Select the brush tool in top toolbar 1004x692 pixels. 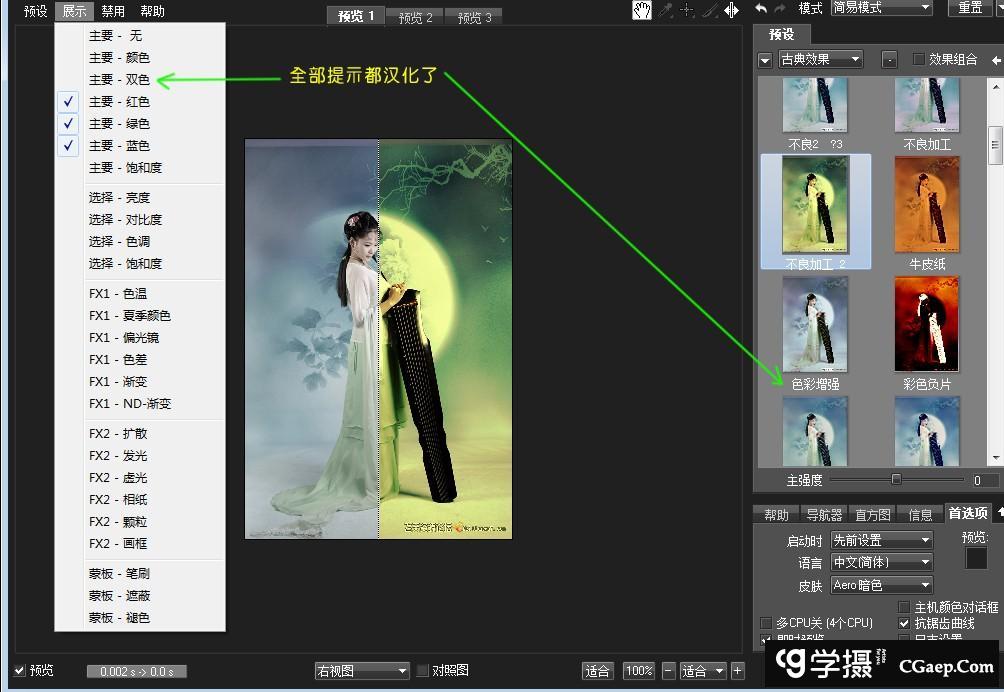(x=709, y=10)
